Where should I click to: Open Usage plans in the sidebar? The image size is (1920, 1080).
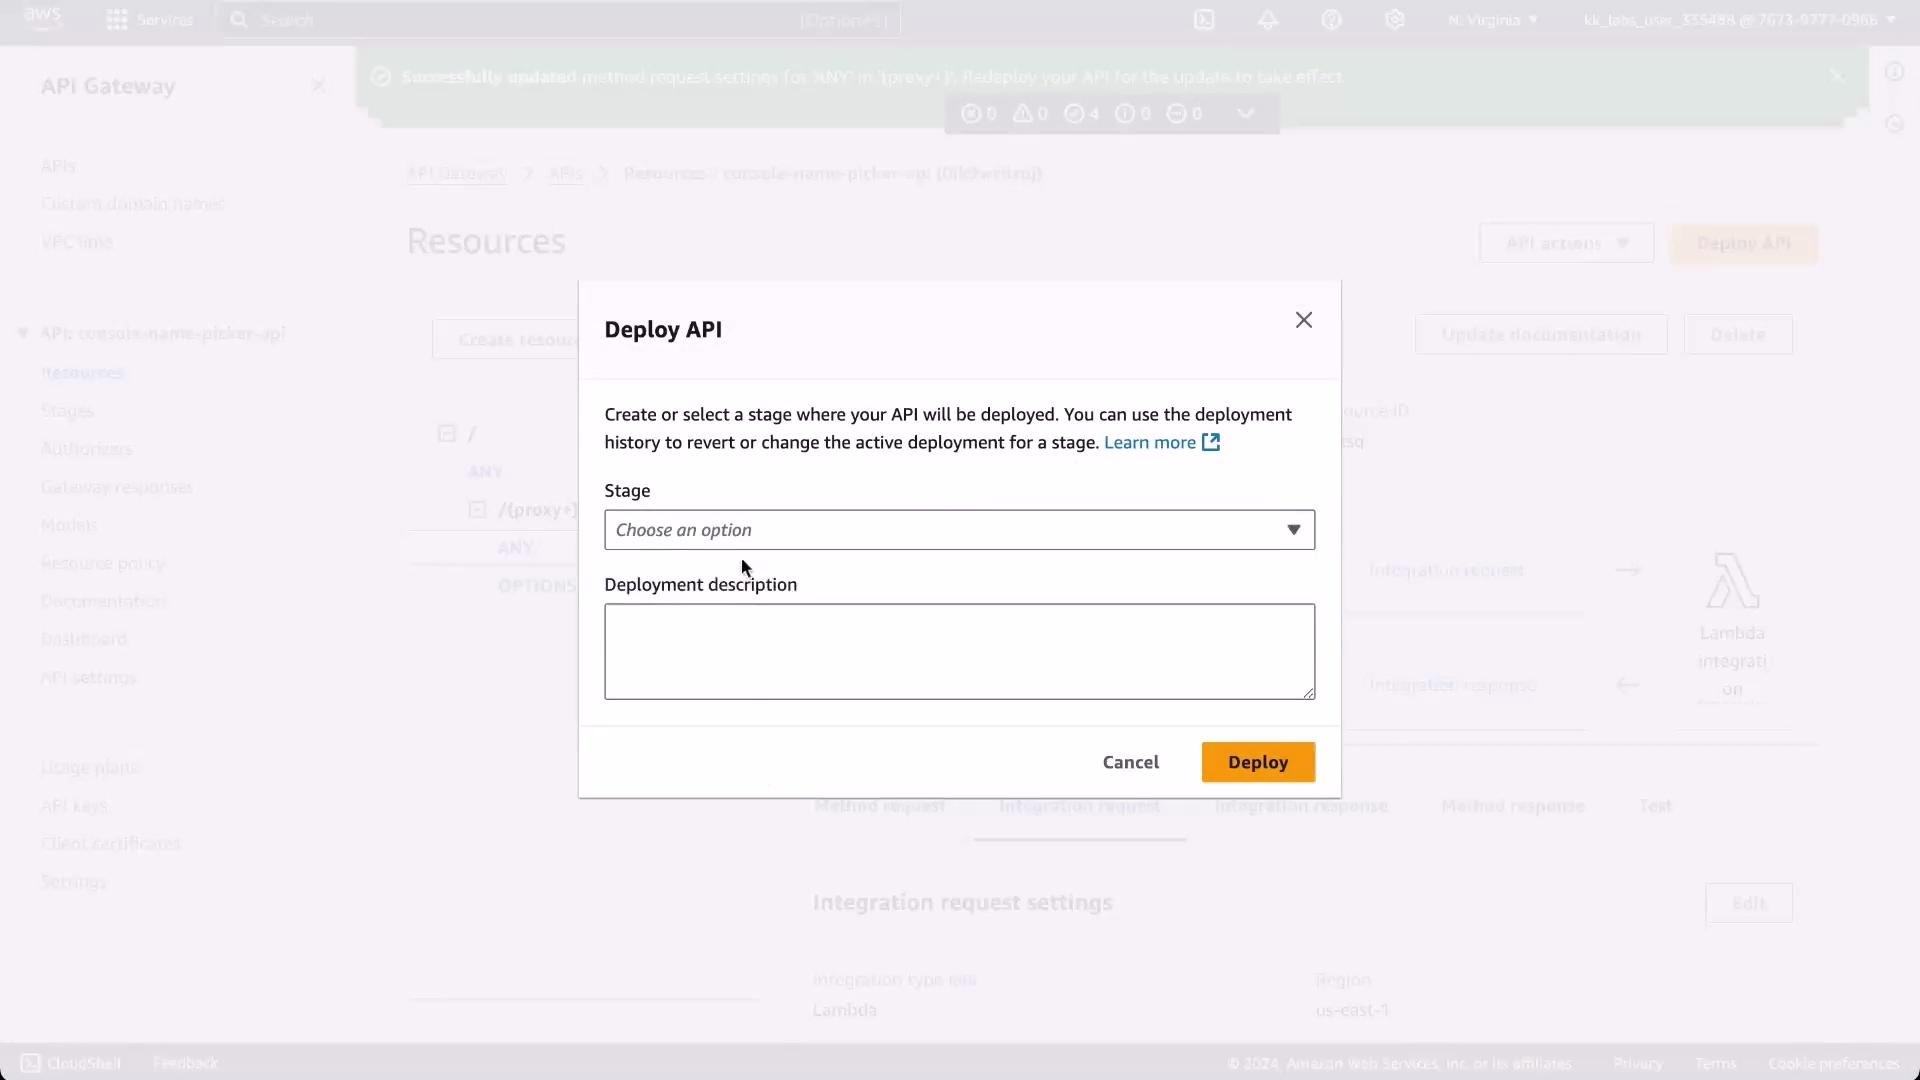point(90,767)
